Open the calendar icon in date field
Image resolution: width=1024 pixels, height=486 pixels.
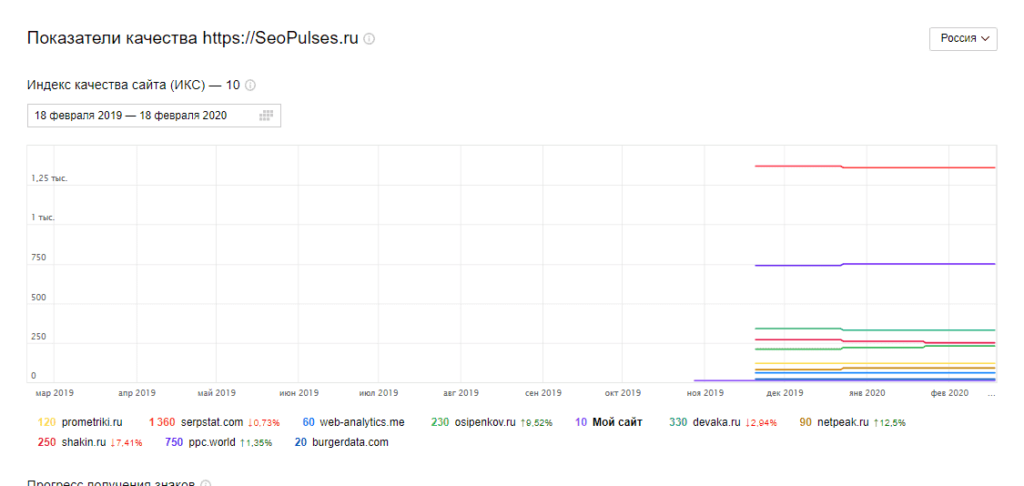click(x=265, y=116)
